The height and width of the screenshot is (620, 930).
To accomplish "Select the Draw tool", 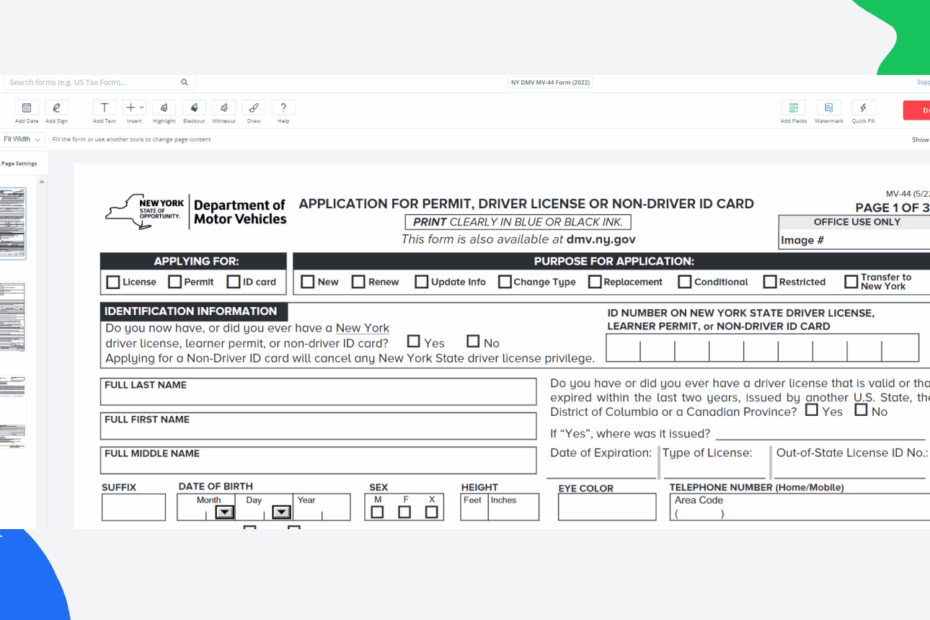I will click(x=252, y=107).
